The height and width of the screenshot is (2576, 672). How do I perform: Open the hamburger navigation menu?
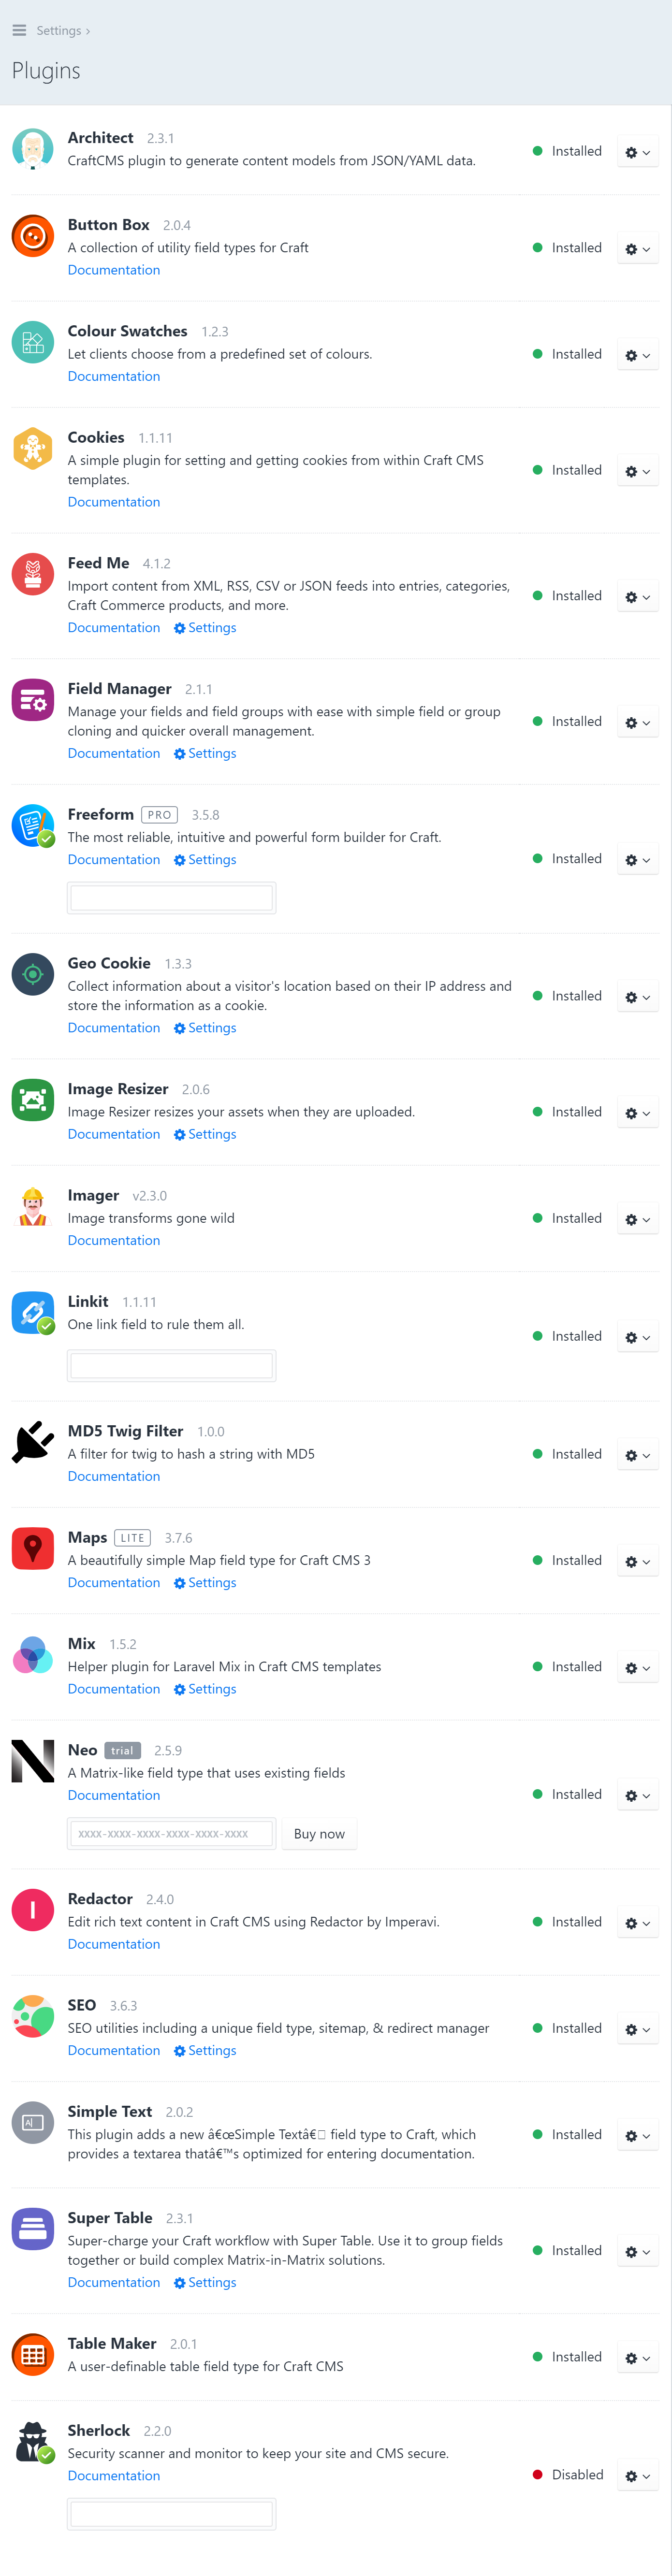click(18, 30)
